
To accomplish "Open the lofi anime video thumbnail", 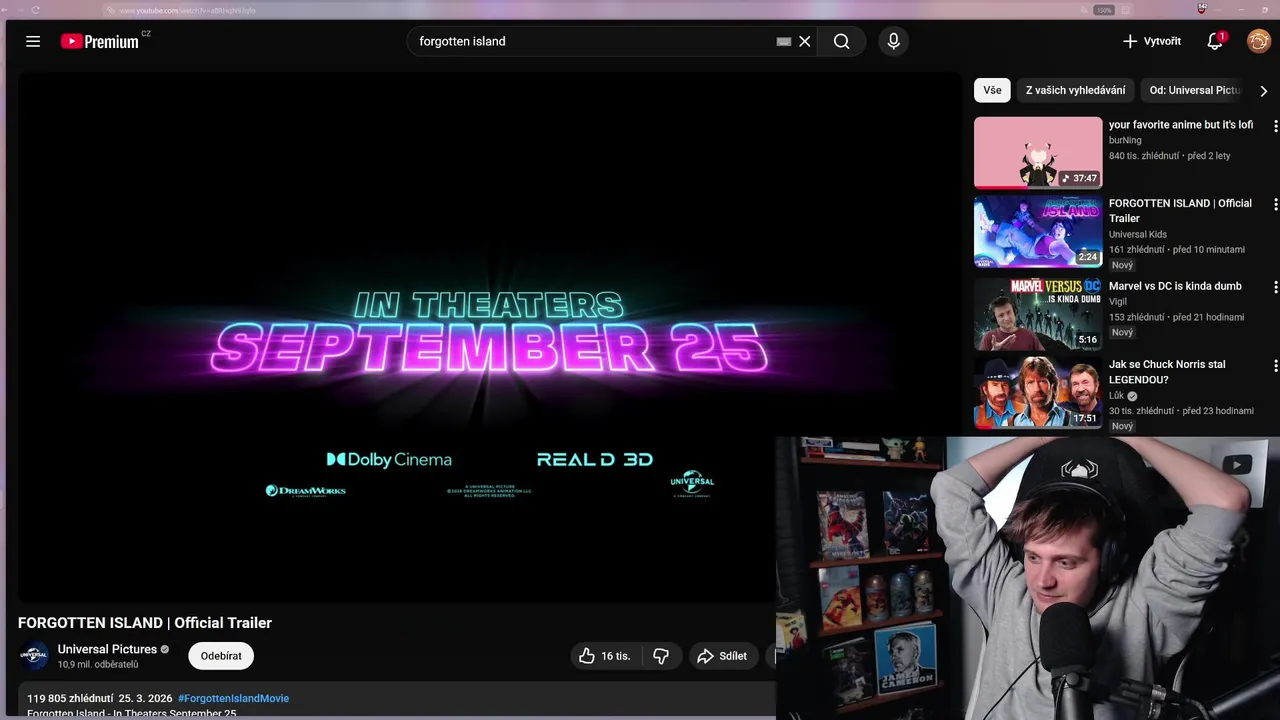I will point(1038,153).
